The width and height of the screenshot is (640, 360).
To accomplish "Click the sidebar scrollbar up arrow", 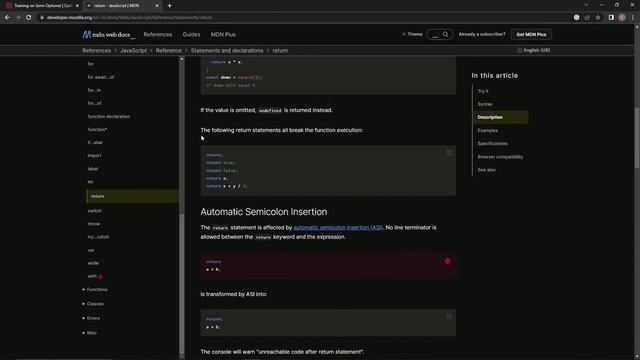I will point(182,59).
